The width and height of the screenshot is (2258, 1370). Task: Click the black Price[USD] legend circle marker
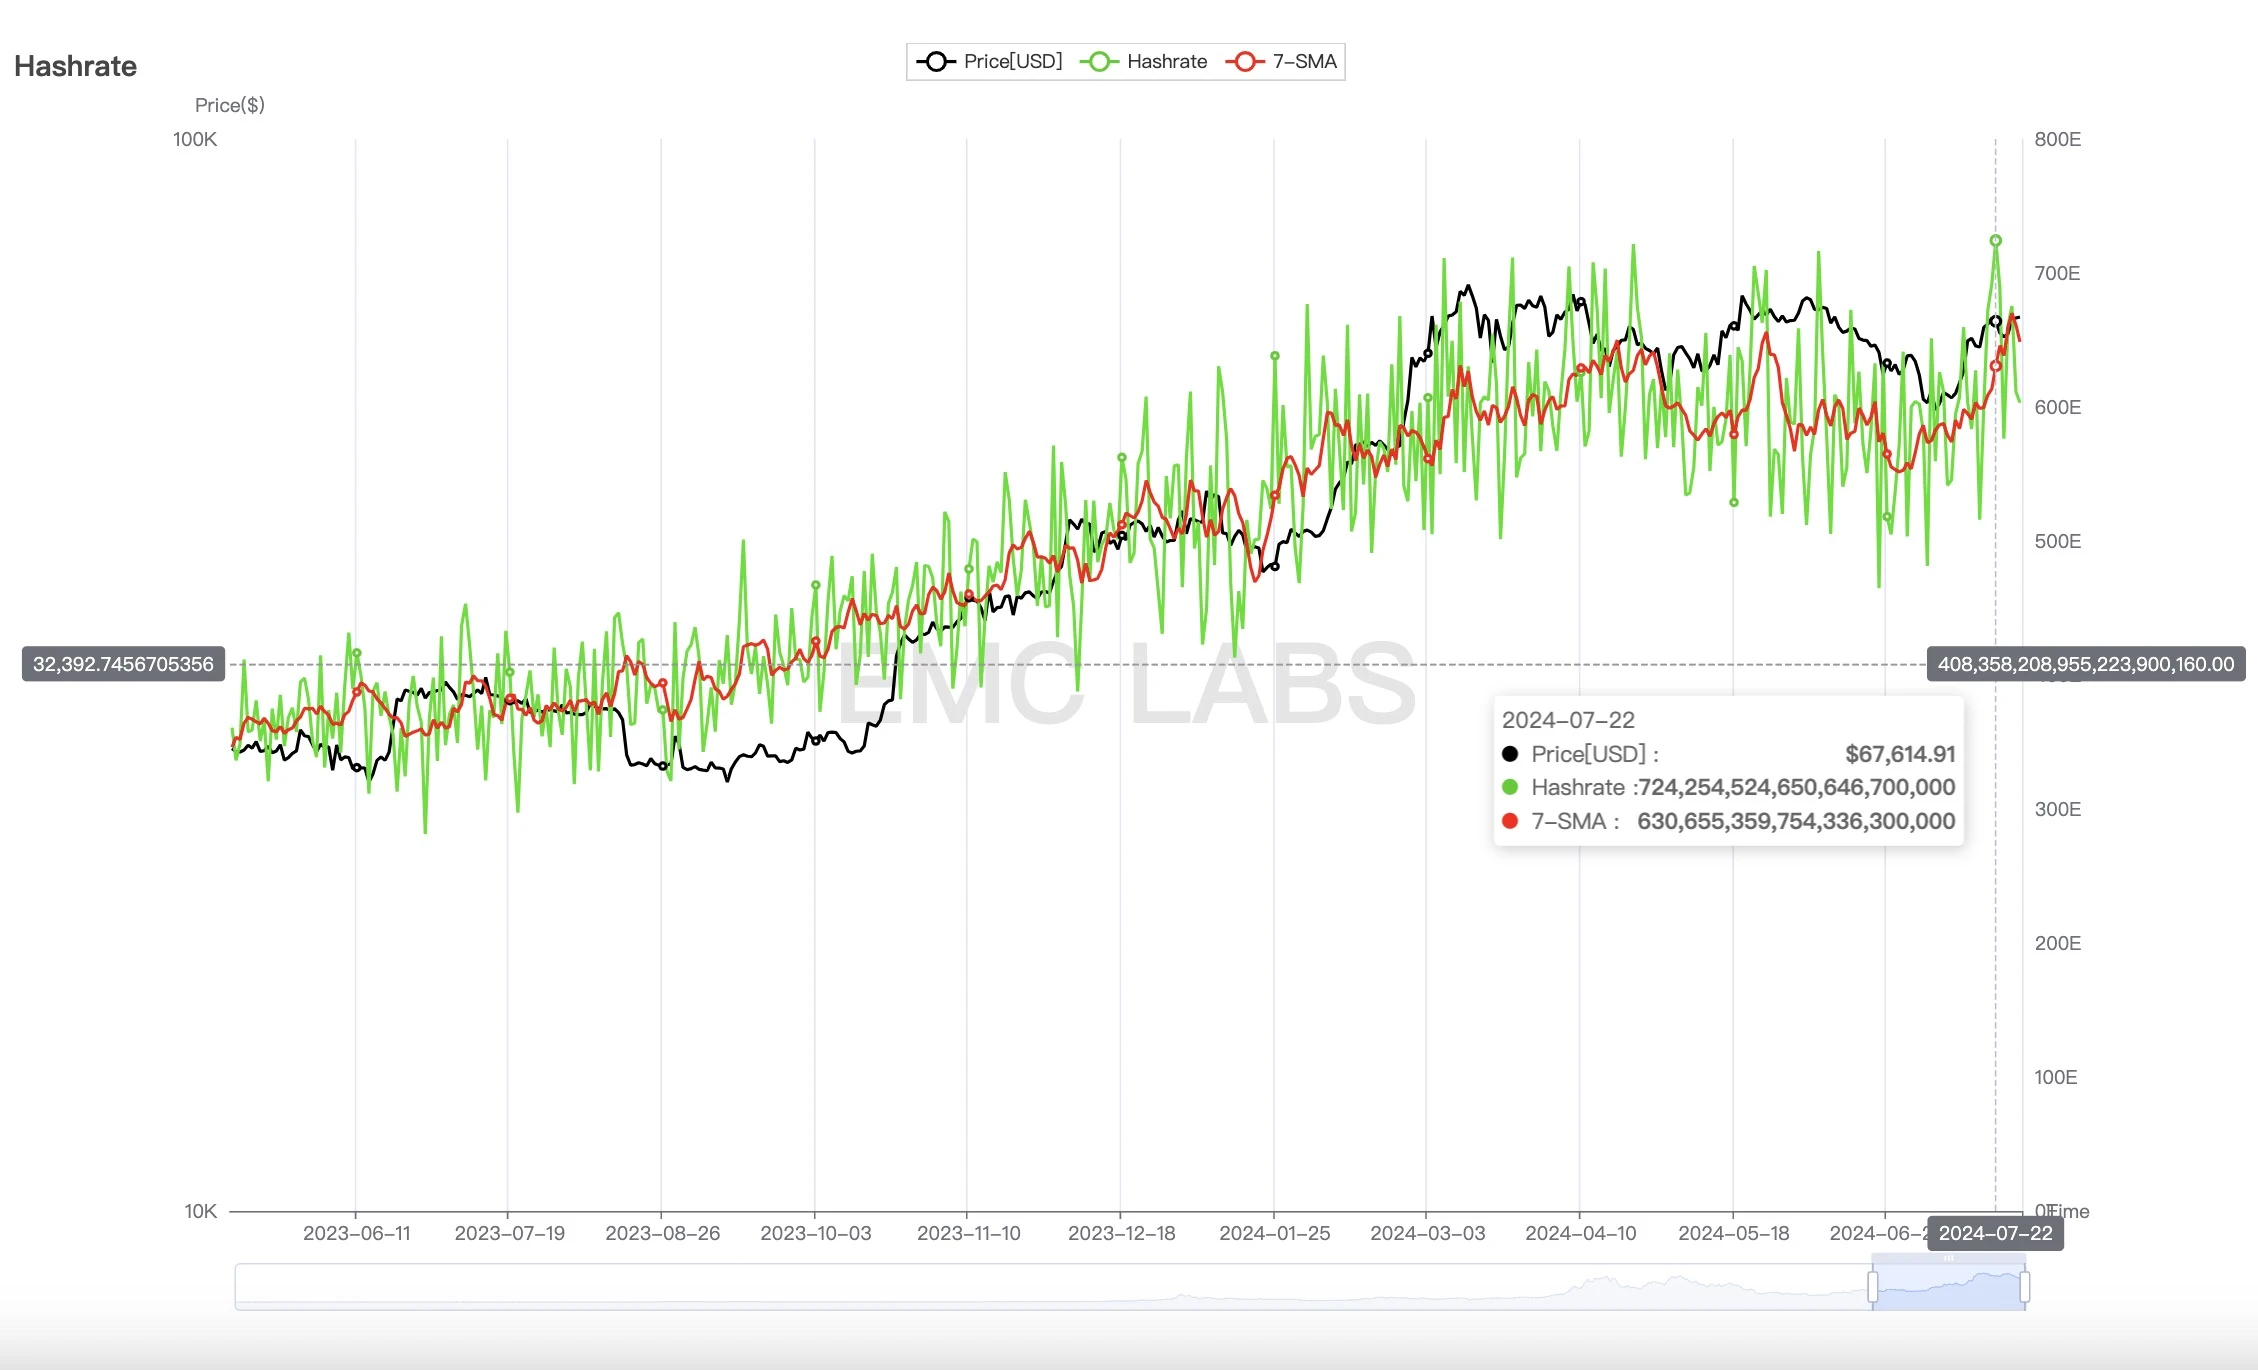[935, 62]
